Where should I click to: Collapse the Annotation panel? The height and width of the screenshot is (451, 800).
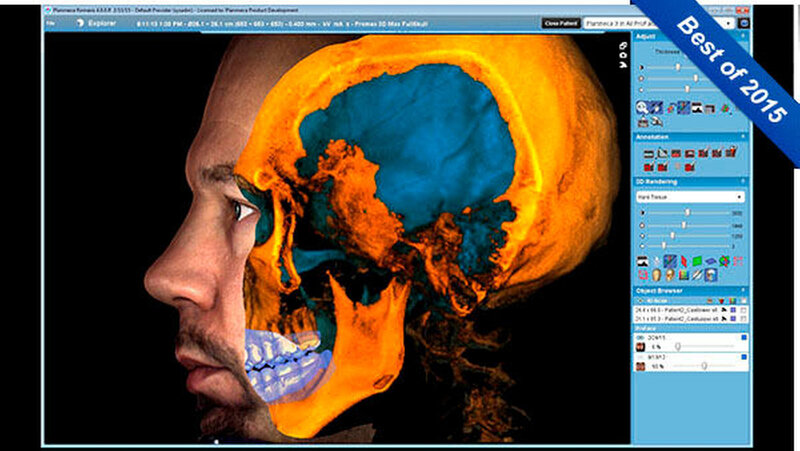(x=743, y=137)
